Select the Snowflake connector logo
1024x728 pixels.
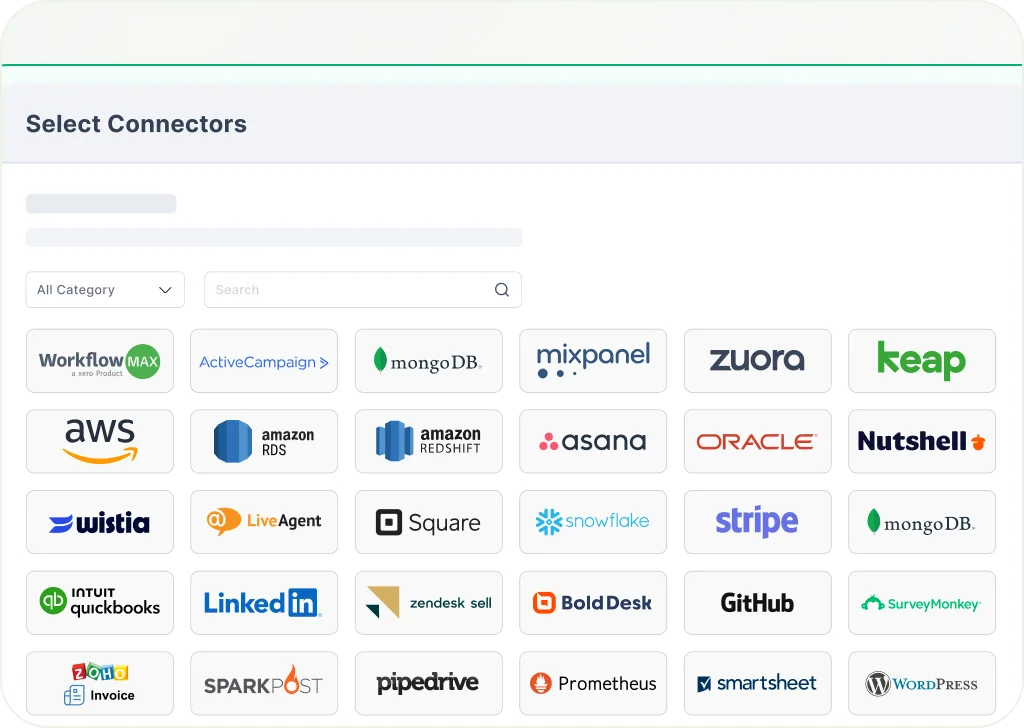click(x=593, y=522)
